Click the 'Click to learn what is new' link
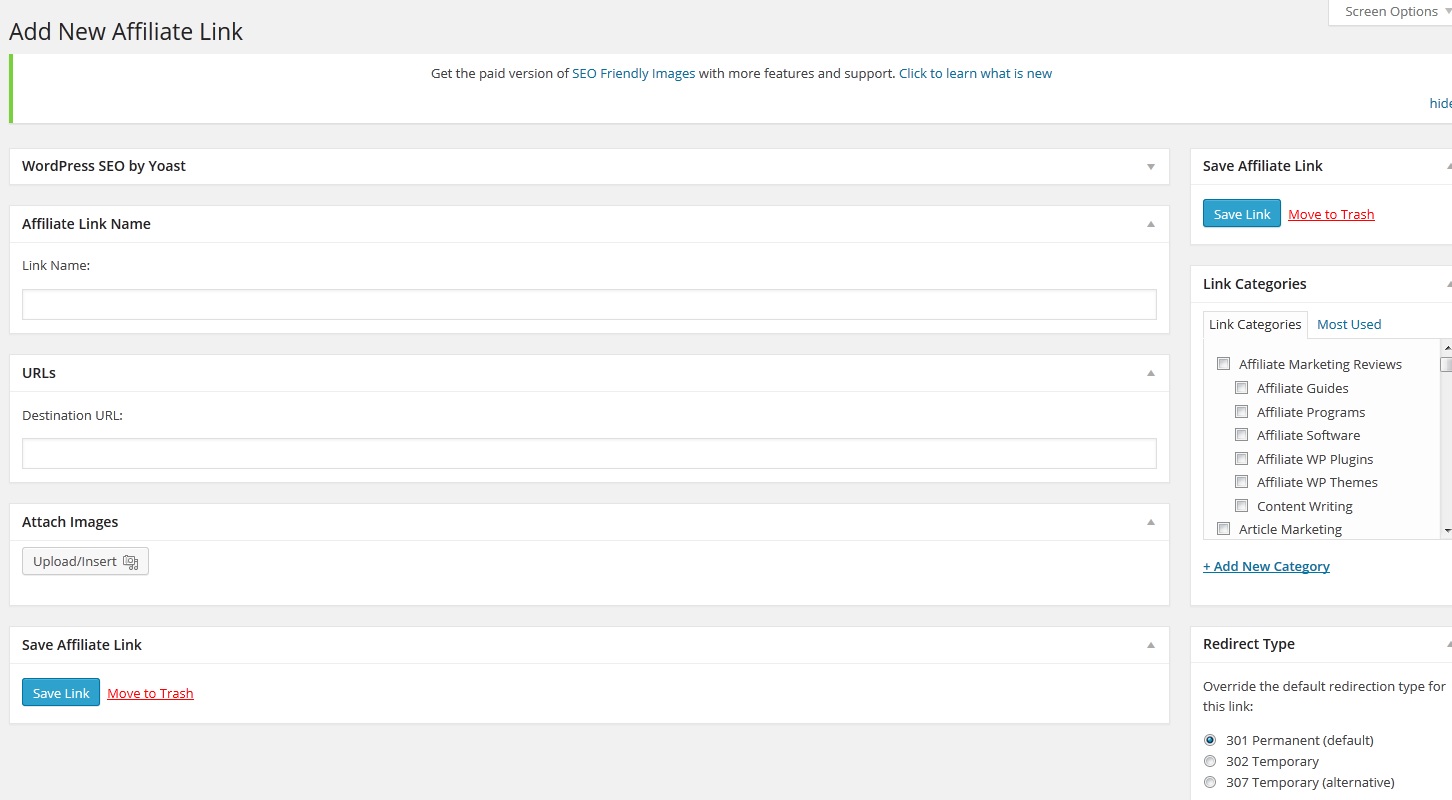Viewport: 1452px width, 800px height. point(975,73)
